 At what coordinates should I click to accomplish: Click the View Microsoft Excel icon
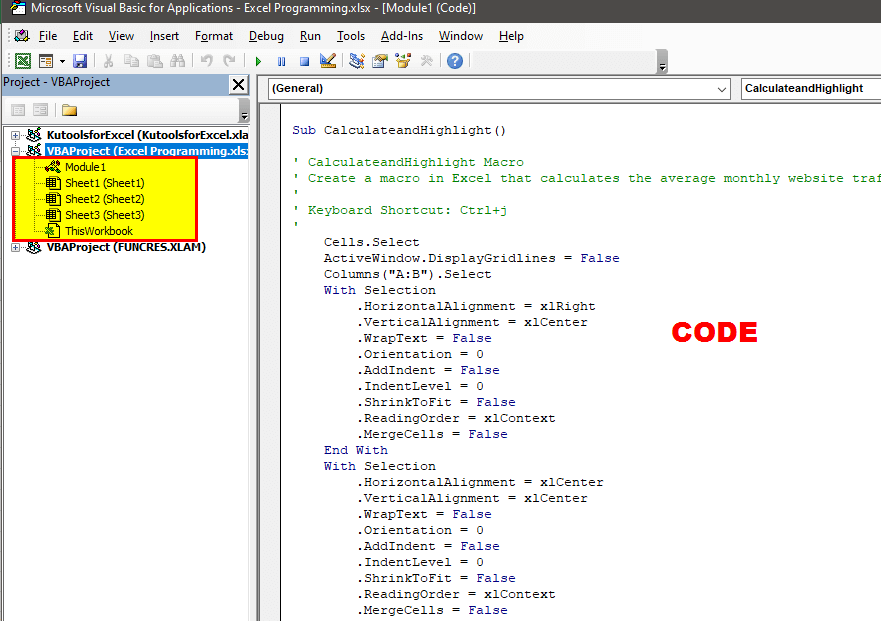click(x=21, y=60)
